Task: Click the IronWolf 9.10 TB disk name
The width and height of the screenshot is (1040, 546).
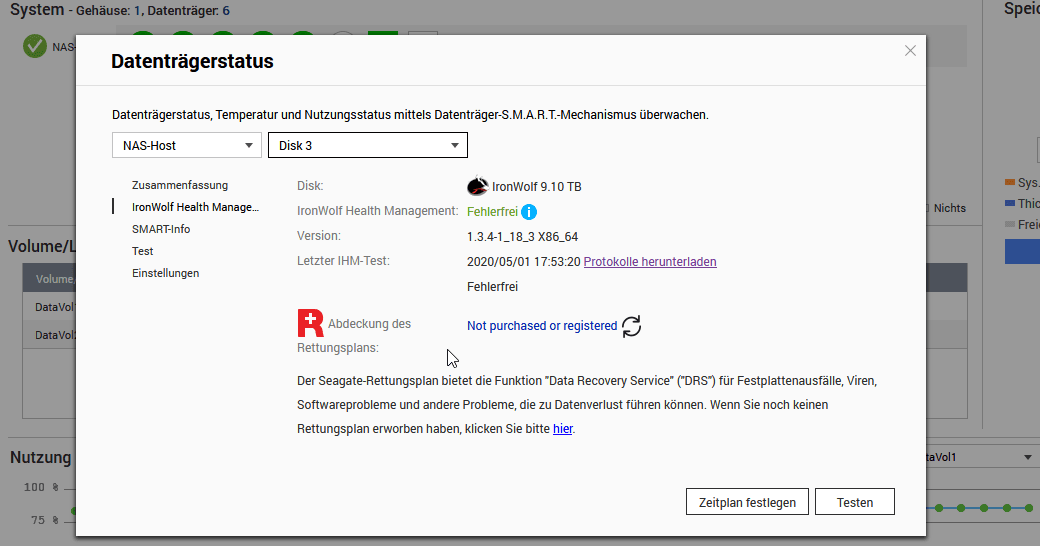Action: click(537, 186)
